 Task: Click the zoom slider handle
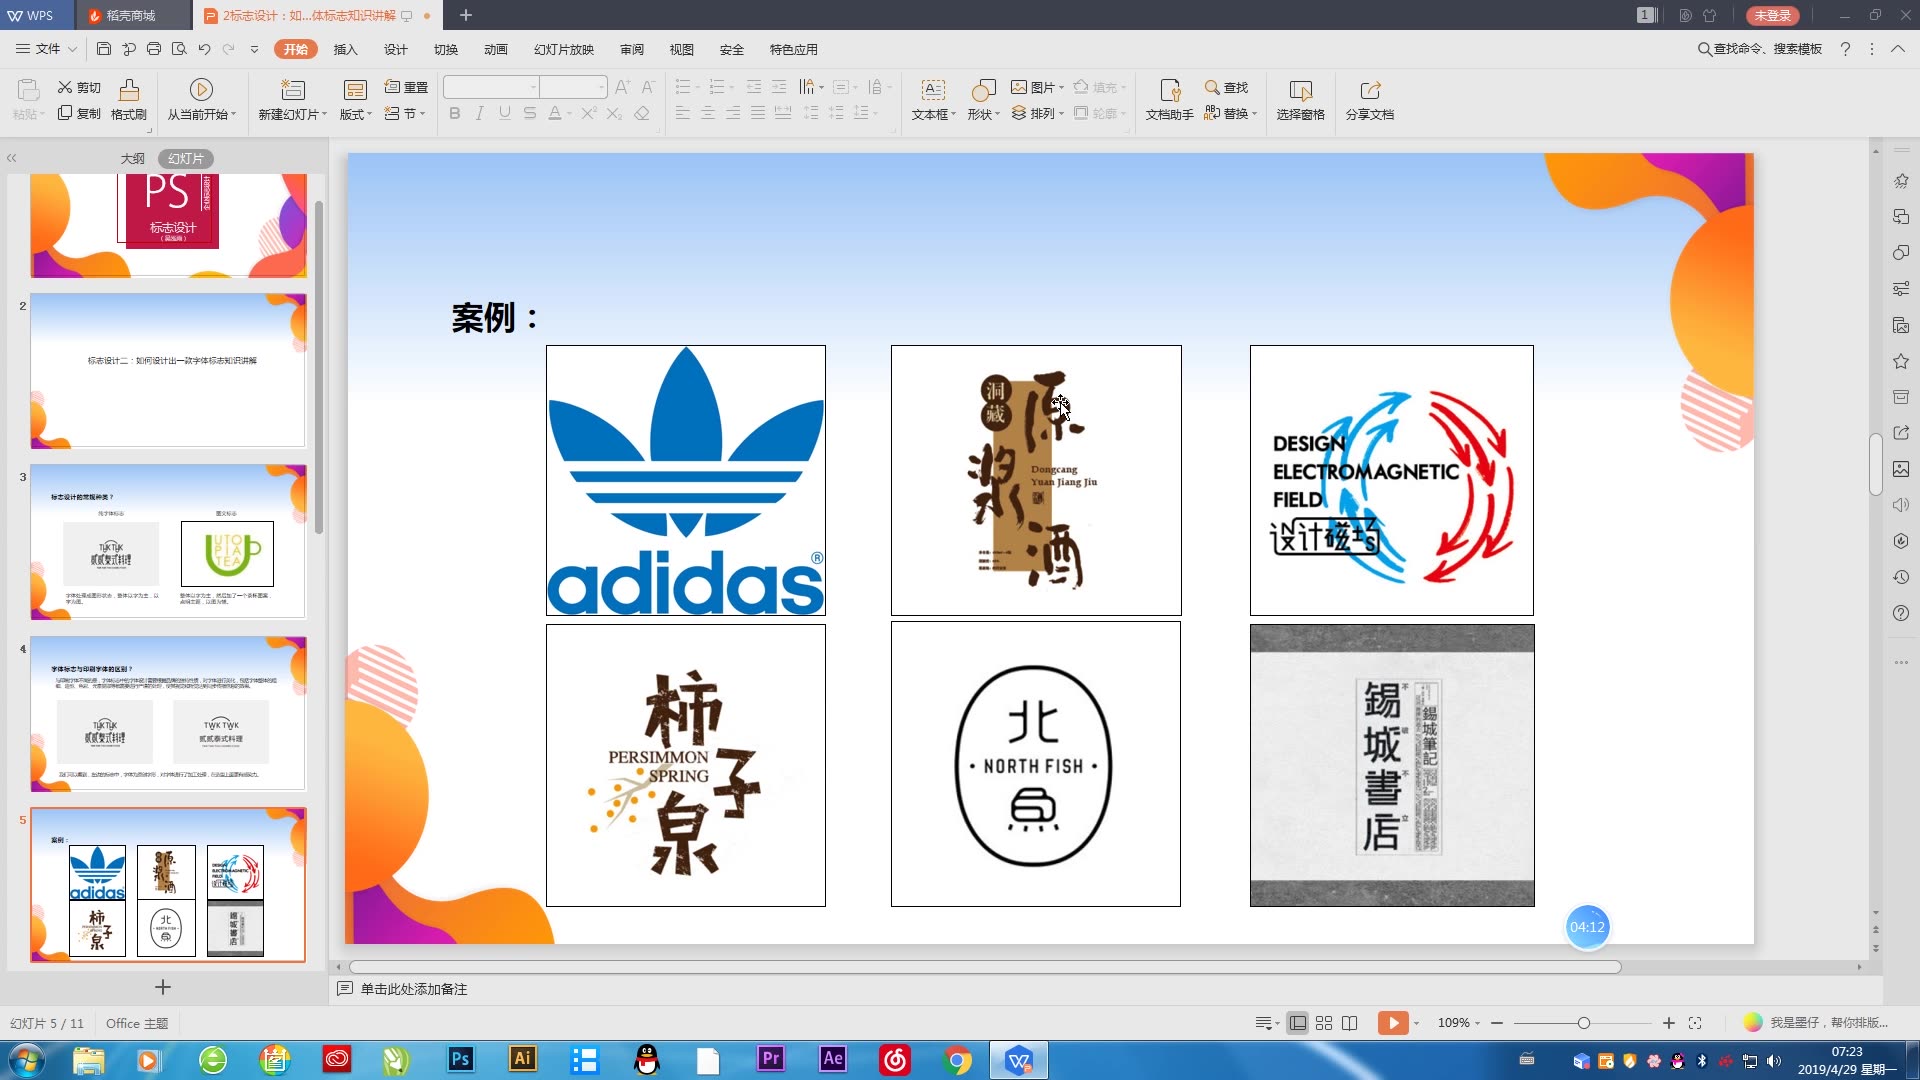click(x=1583, y=1023)
